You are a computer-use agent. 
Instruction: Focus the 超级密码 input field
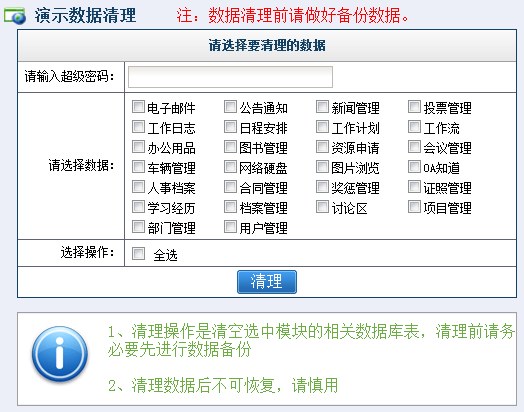tap(230, 77)
